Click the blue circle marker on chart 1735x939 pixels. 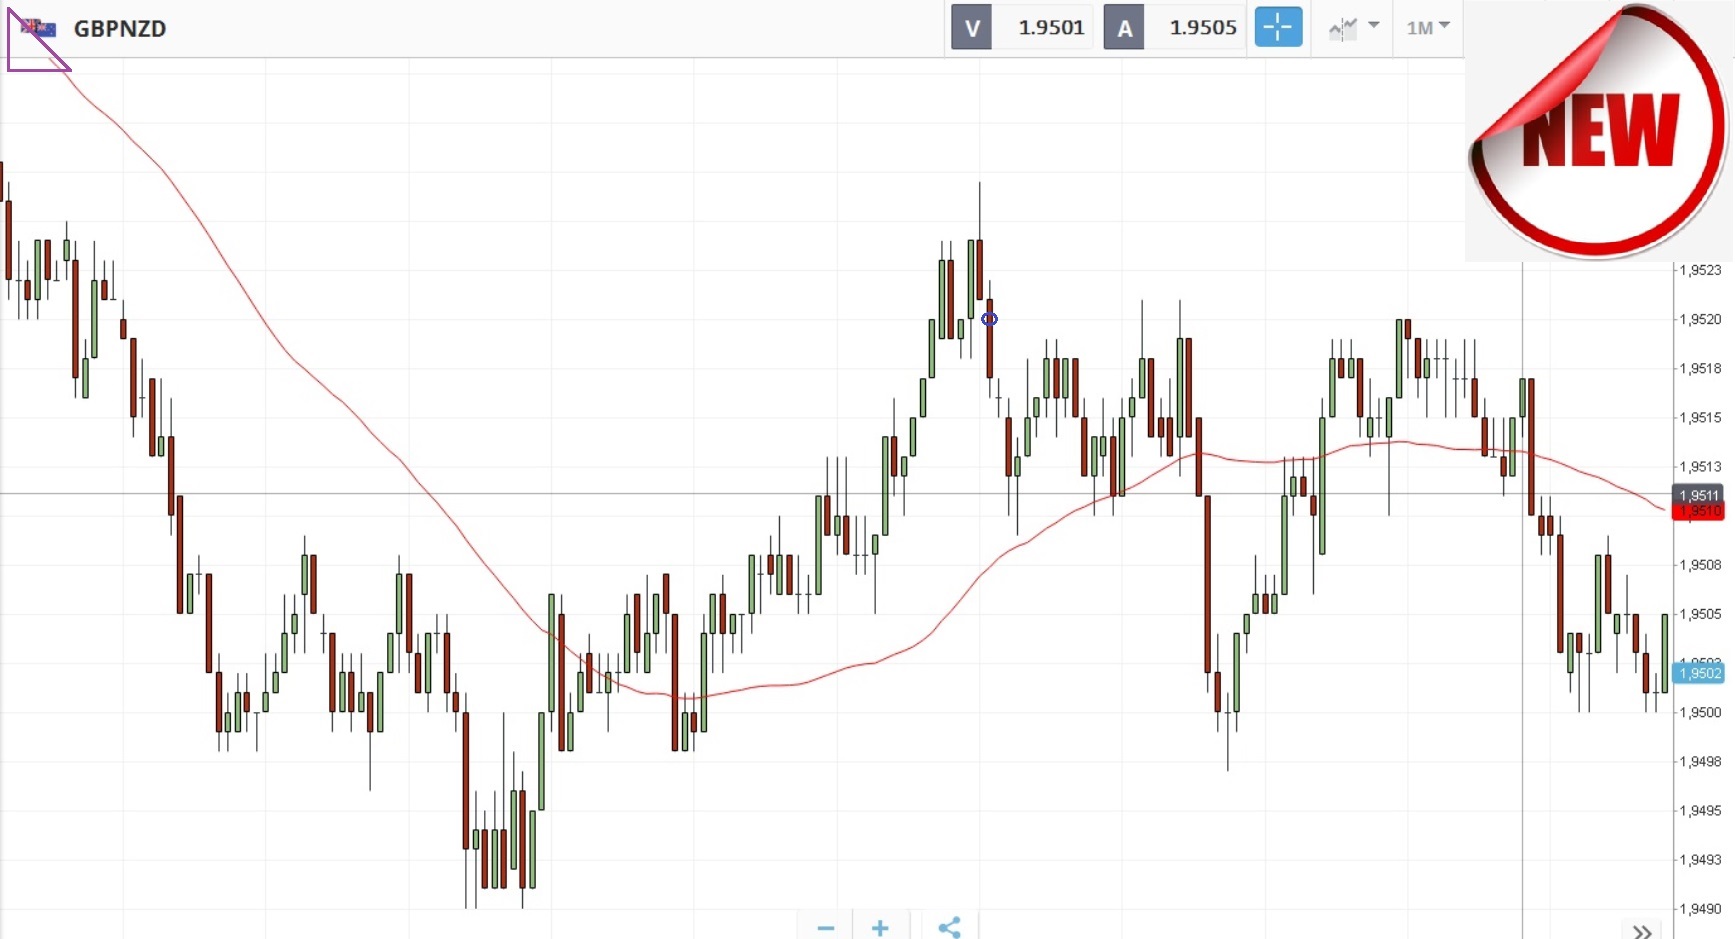pos(989,319)
